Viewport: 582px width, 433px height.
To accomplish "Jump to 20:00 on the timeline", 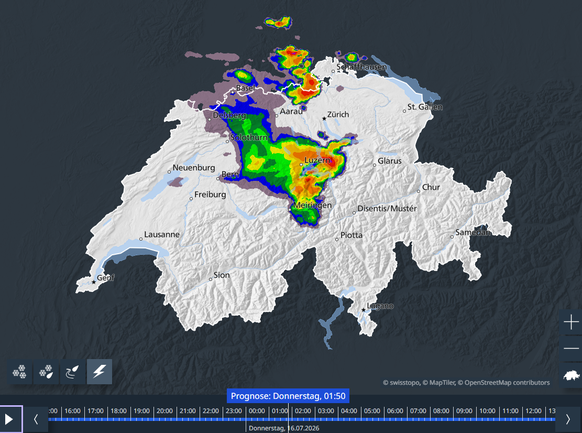I will click(x=164, y=411).
